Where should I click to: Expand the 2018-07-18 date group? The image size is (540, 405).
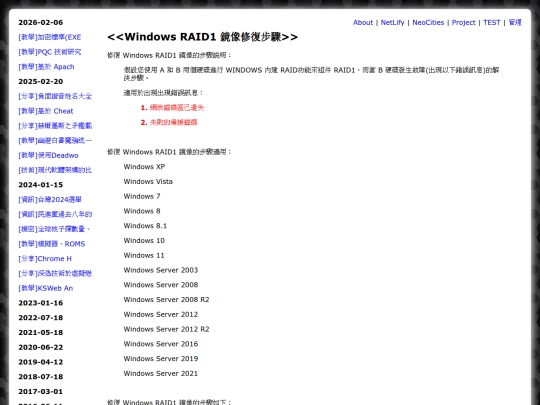tap(41, 377)
